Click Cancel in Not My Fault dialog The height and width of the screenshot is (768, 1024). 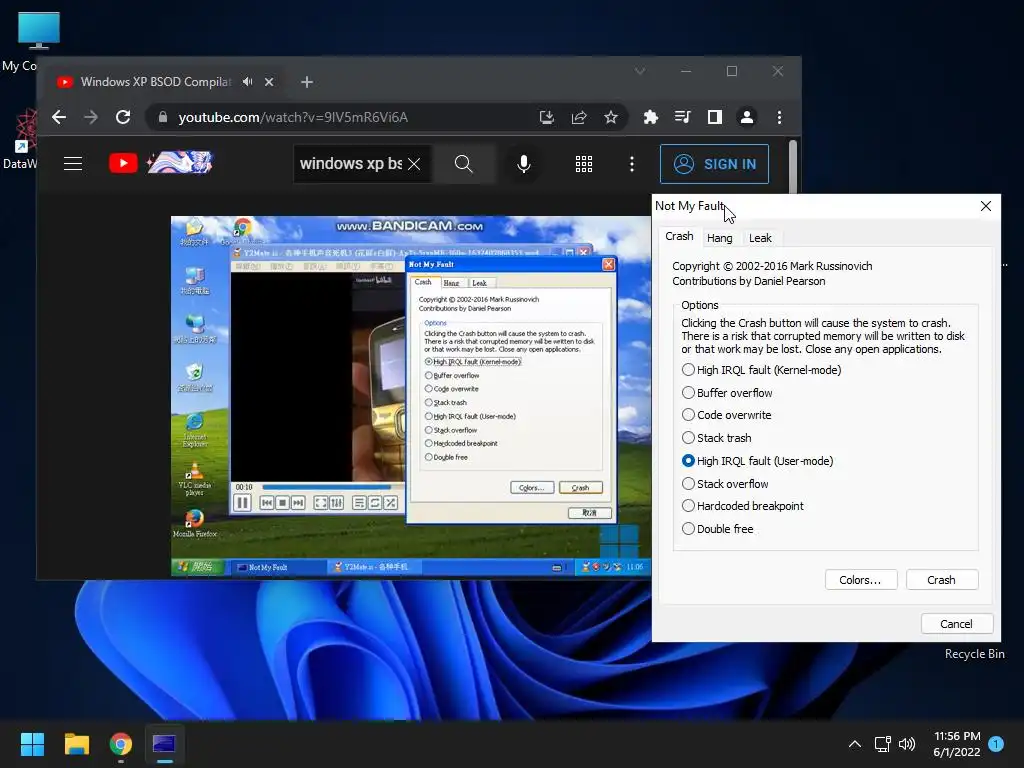pyautogui.click(x=957, y=624)
